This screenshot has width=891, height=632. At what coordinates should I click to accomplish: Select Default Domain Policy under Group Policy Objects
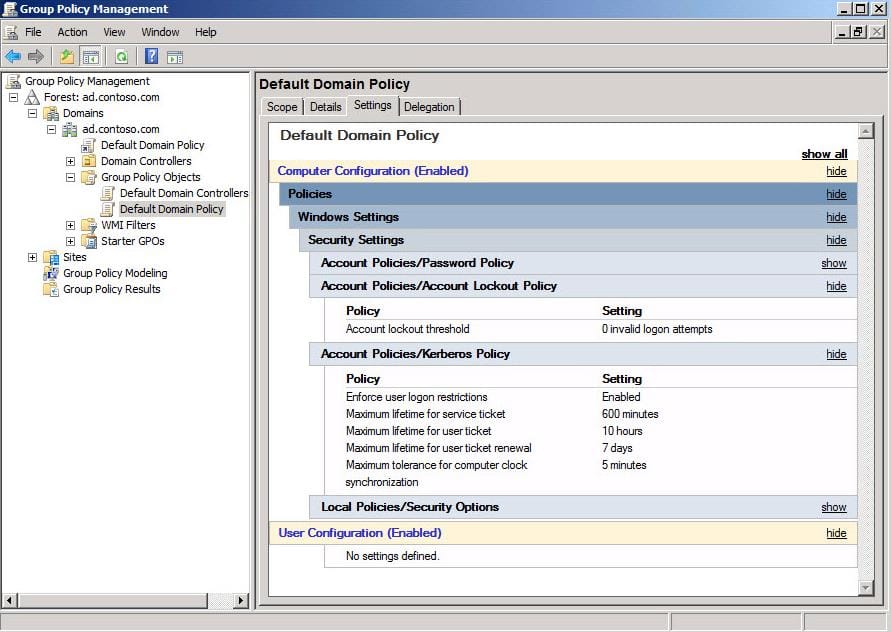pyautogui.click(x=171, y=209)
